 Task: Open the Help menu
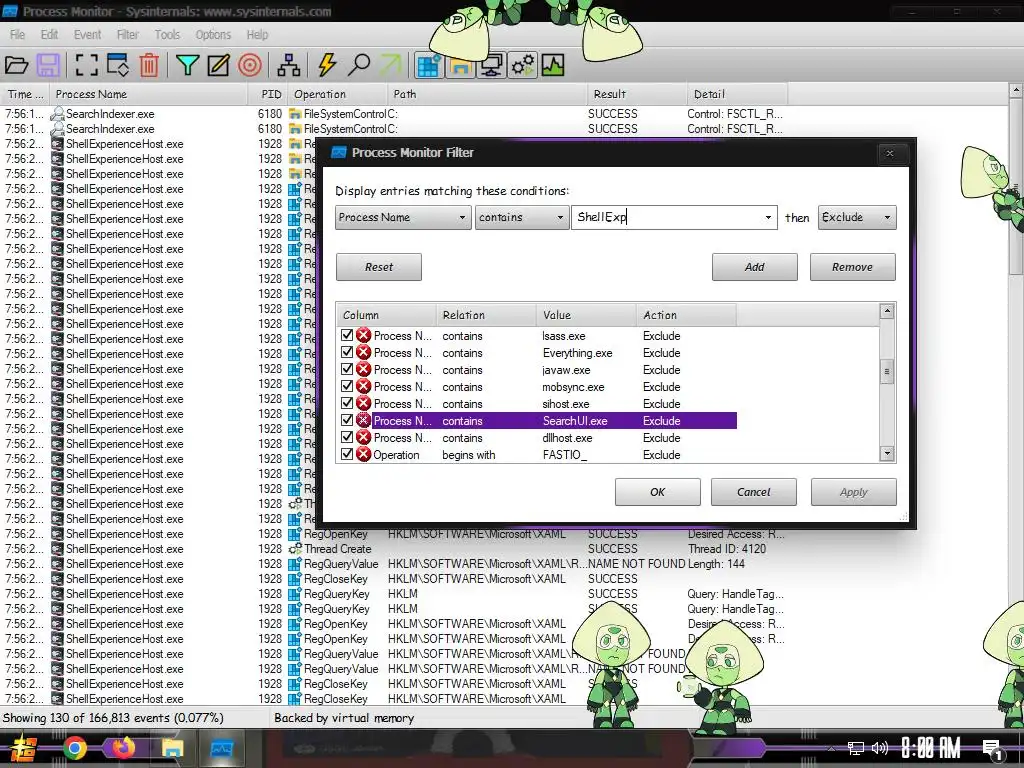[x=257, y=35]
